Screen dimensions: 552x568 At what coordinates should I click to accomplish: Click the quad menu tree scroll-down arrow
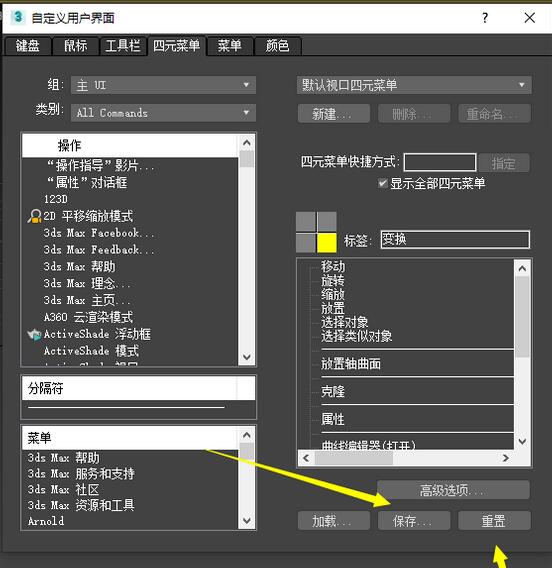[522, 441]
